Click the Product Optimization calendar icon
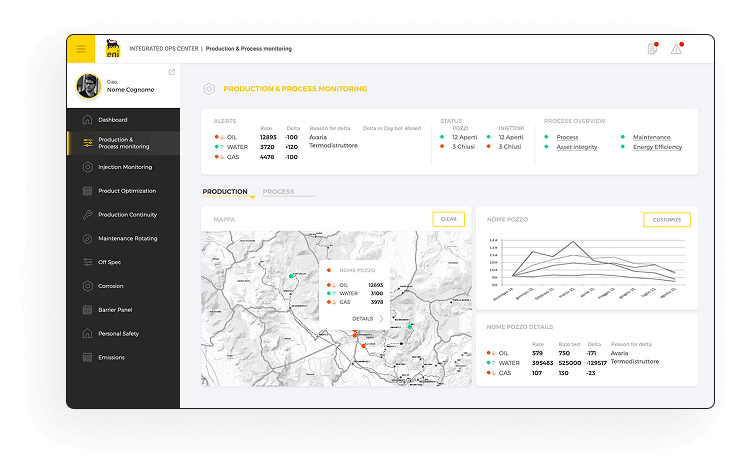The image size is (749, 475). (x=88, y=191)
